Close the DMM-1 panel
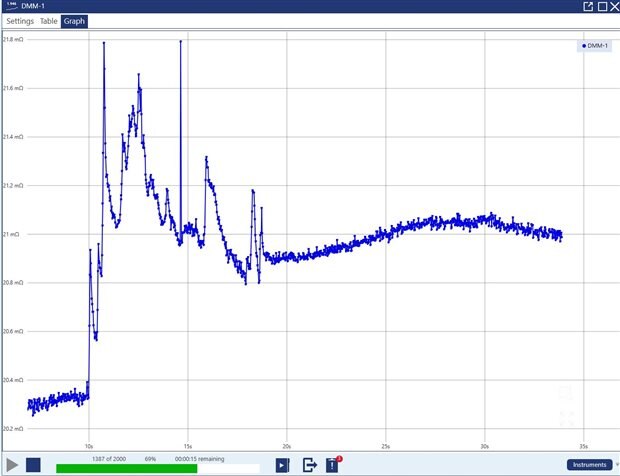Viewport: 620px width, 476px height. click(x=614, y=6)
